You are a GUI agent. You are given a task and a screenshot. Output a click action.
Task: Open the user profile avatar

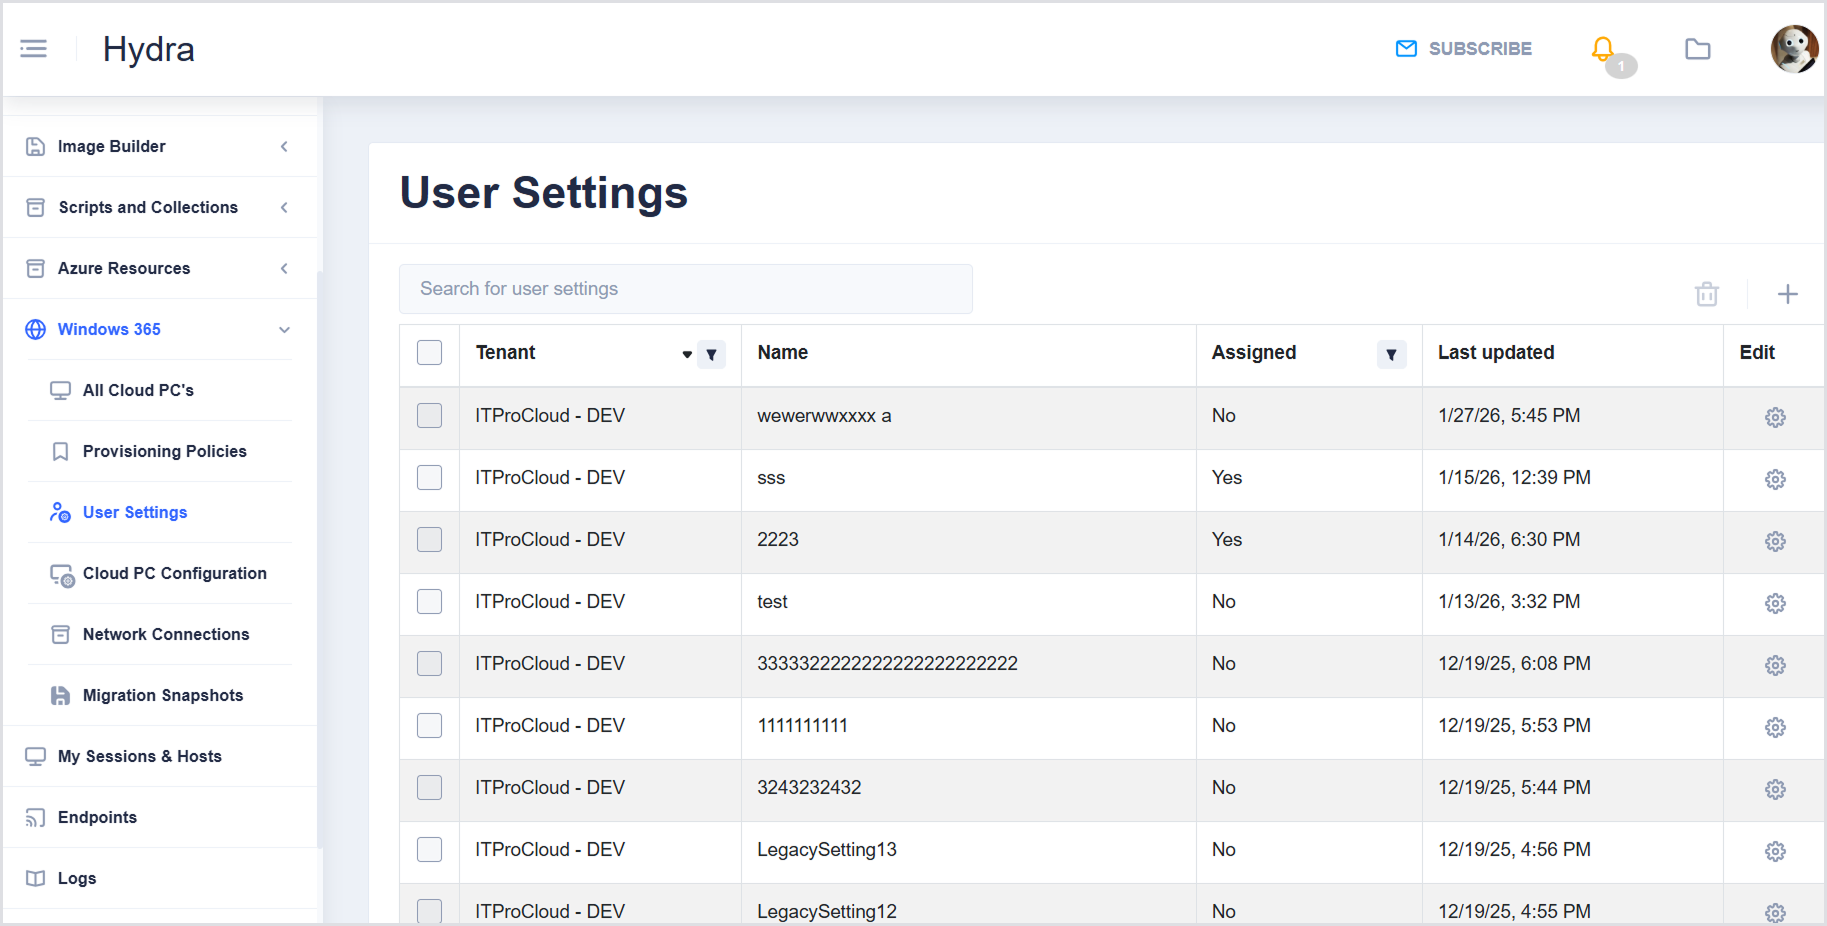[x=1793, y=49]
